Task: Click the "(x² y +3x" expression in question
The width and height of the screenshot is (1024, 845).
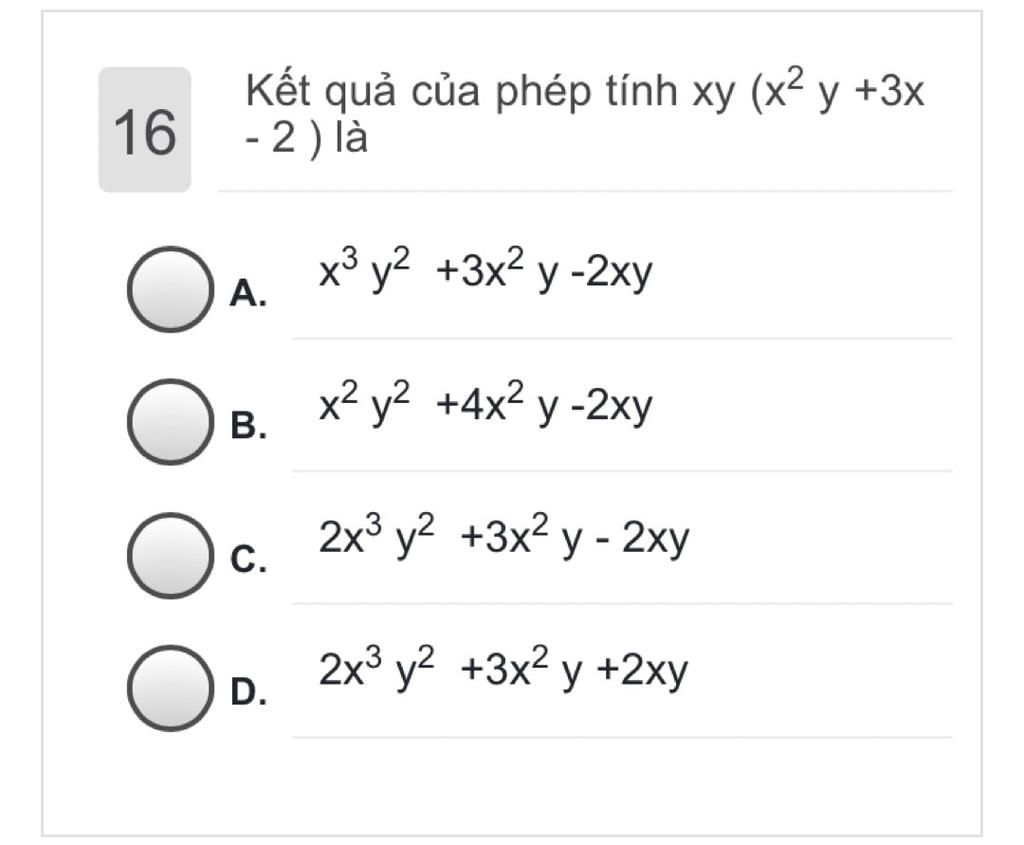Action: pos(837,90)
